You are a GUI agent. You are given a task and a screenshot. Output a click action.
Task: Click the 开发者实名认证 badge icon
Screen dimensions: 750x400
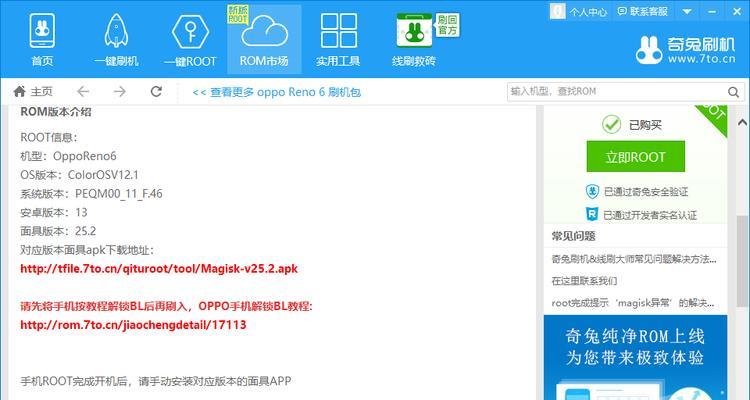(x=592, y=214)
